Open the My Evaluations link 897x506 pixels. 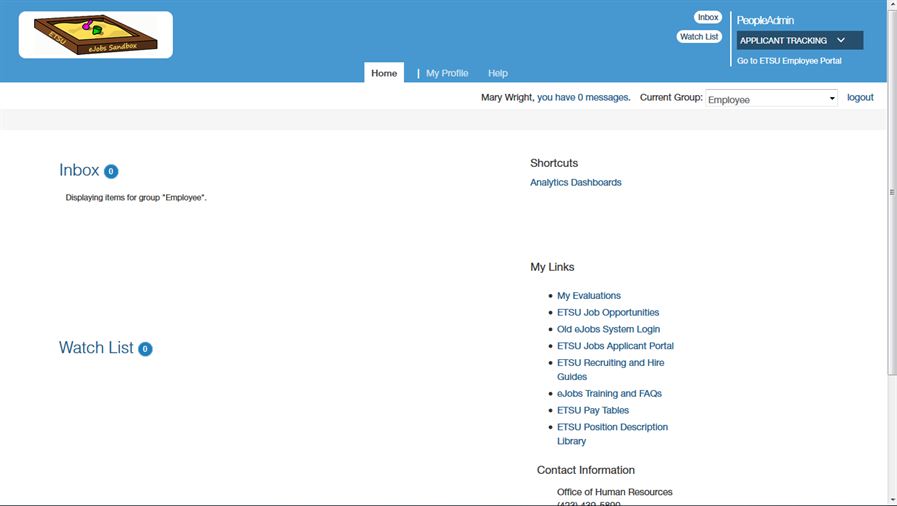click(x=588, y=296)
